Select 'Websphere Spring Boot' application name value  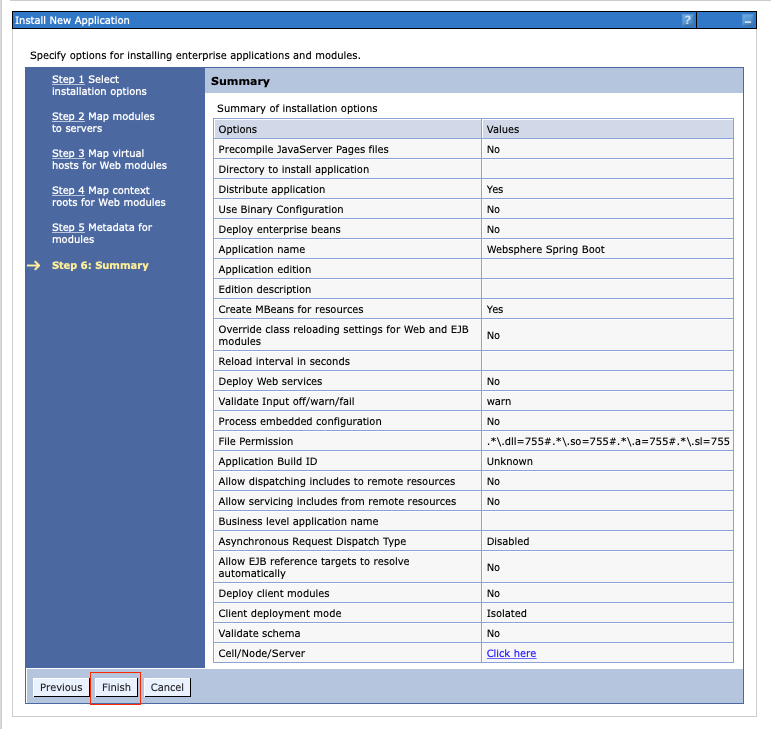pyautogui.click(x=545, y=249)
